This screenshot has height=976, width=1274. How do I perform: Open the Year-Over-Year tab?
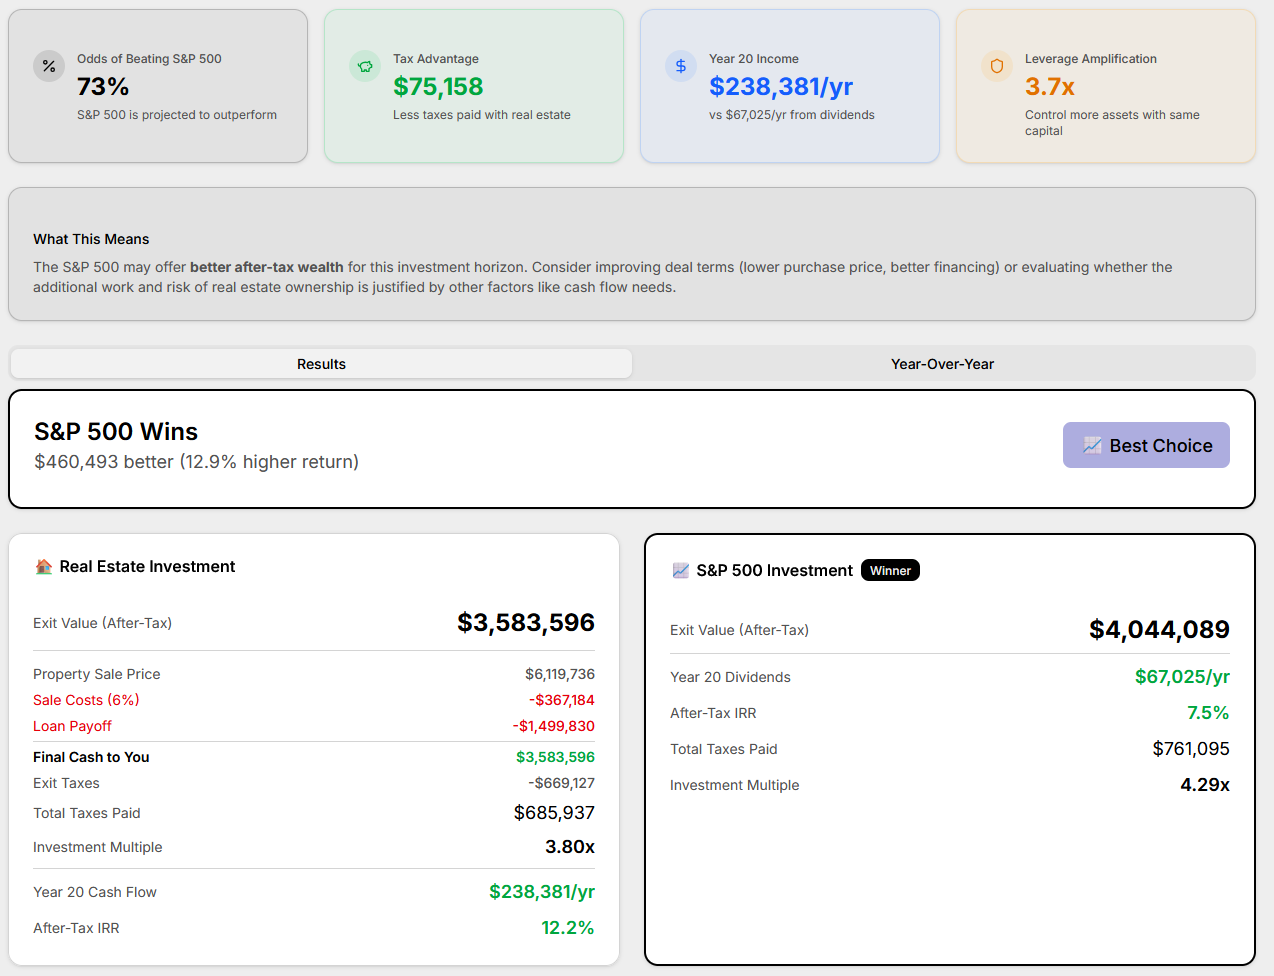coord(942,364)
